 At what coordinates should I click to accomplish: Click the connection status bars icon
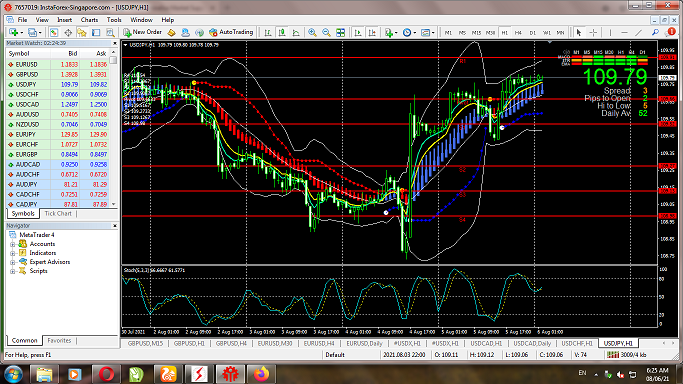613,355
